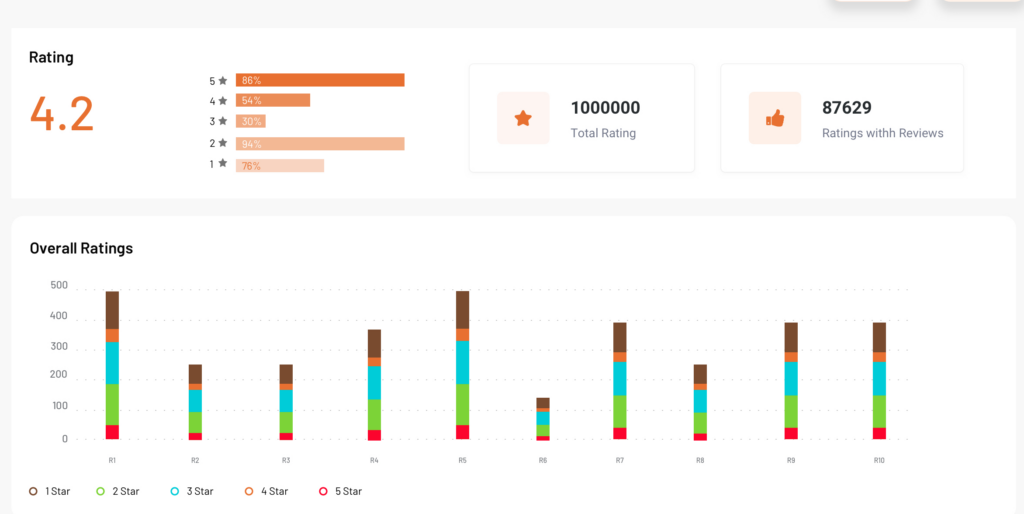
Task: Click the R5 x-axis label
Action: [462, 460]
